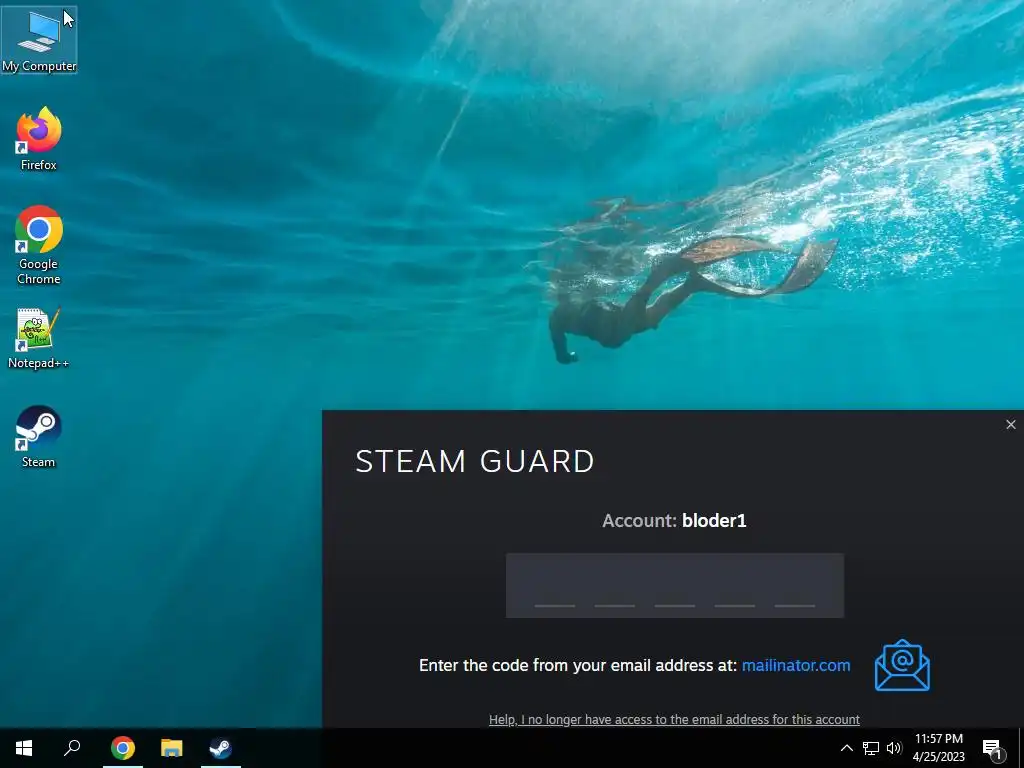The image size is (1024, 768).
Task: Open the volume tray icon
Action: 894,748
